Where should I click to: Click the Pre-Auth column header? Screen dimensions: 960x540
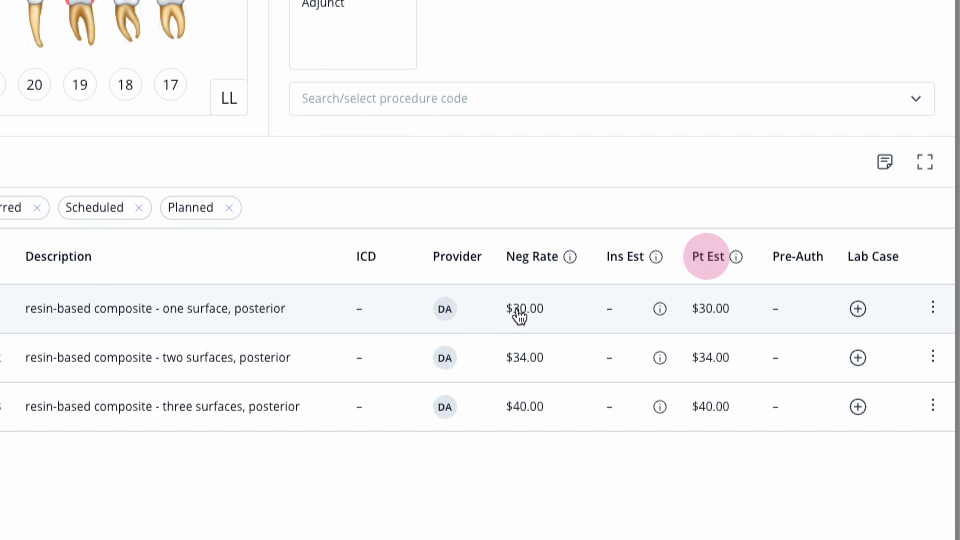point(798,257)
